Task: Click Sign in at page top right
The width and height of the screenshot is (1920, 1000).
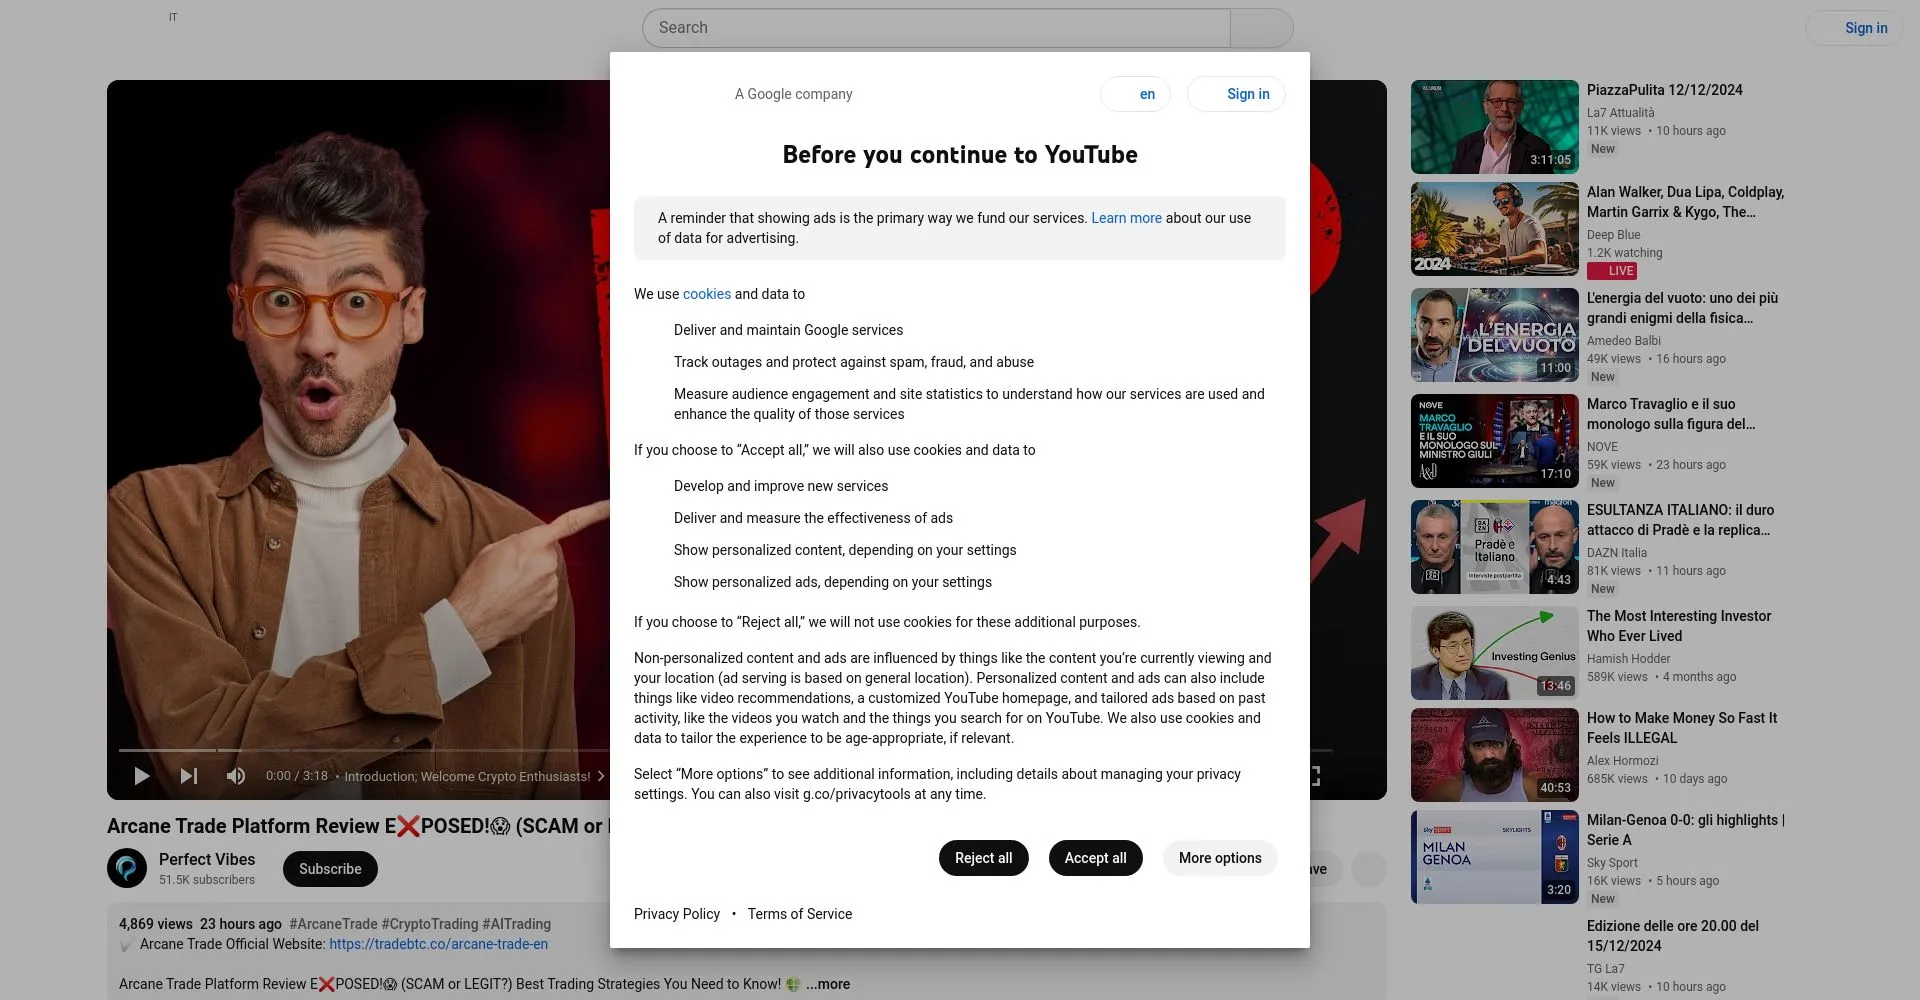Action: click(x=1854, y=28)
